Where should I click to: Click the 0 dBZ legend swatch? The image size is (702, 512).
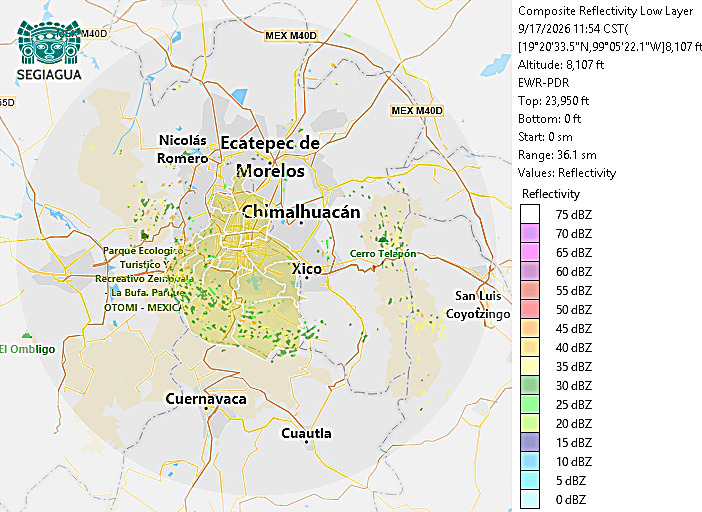530,499
